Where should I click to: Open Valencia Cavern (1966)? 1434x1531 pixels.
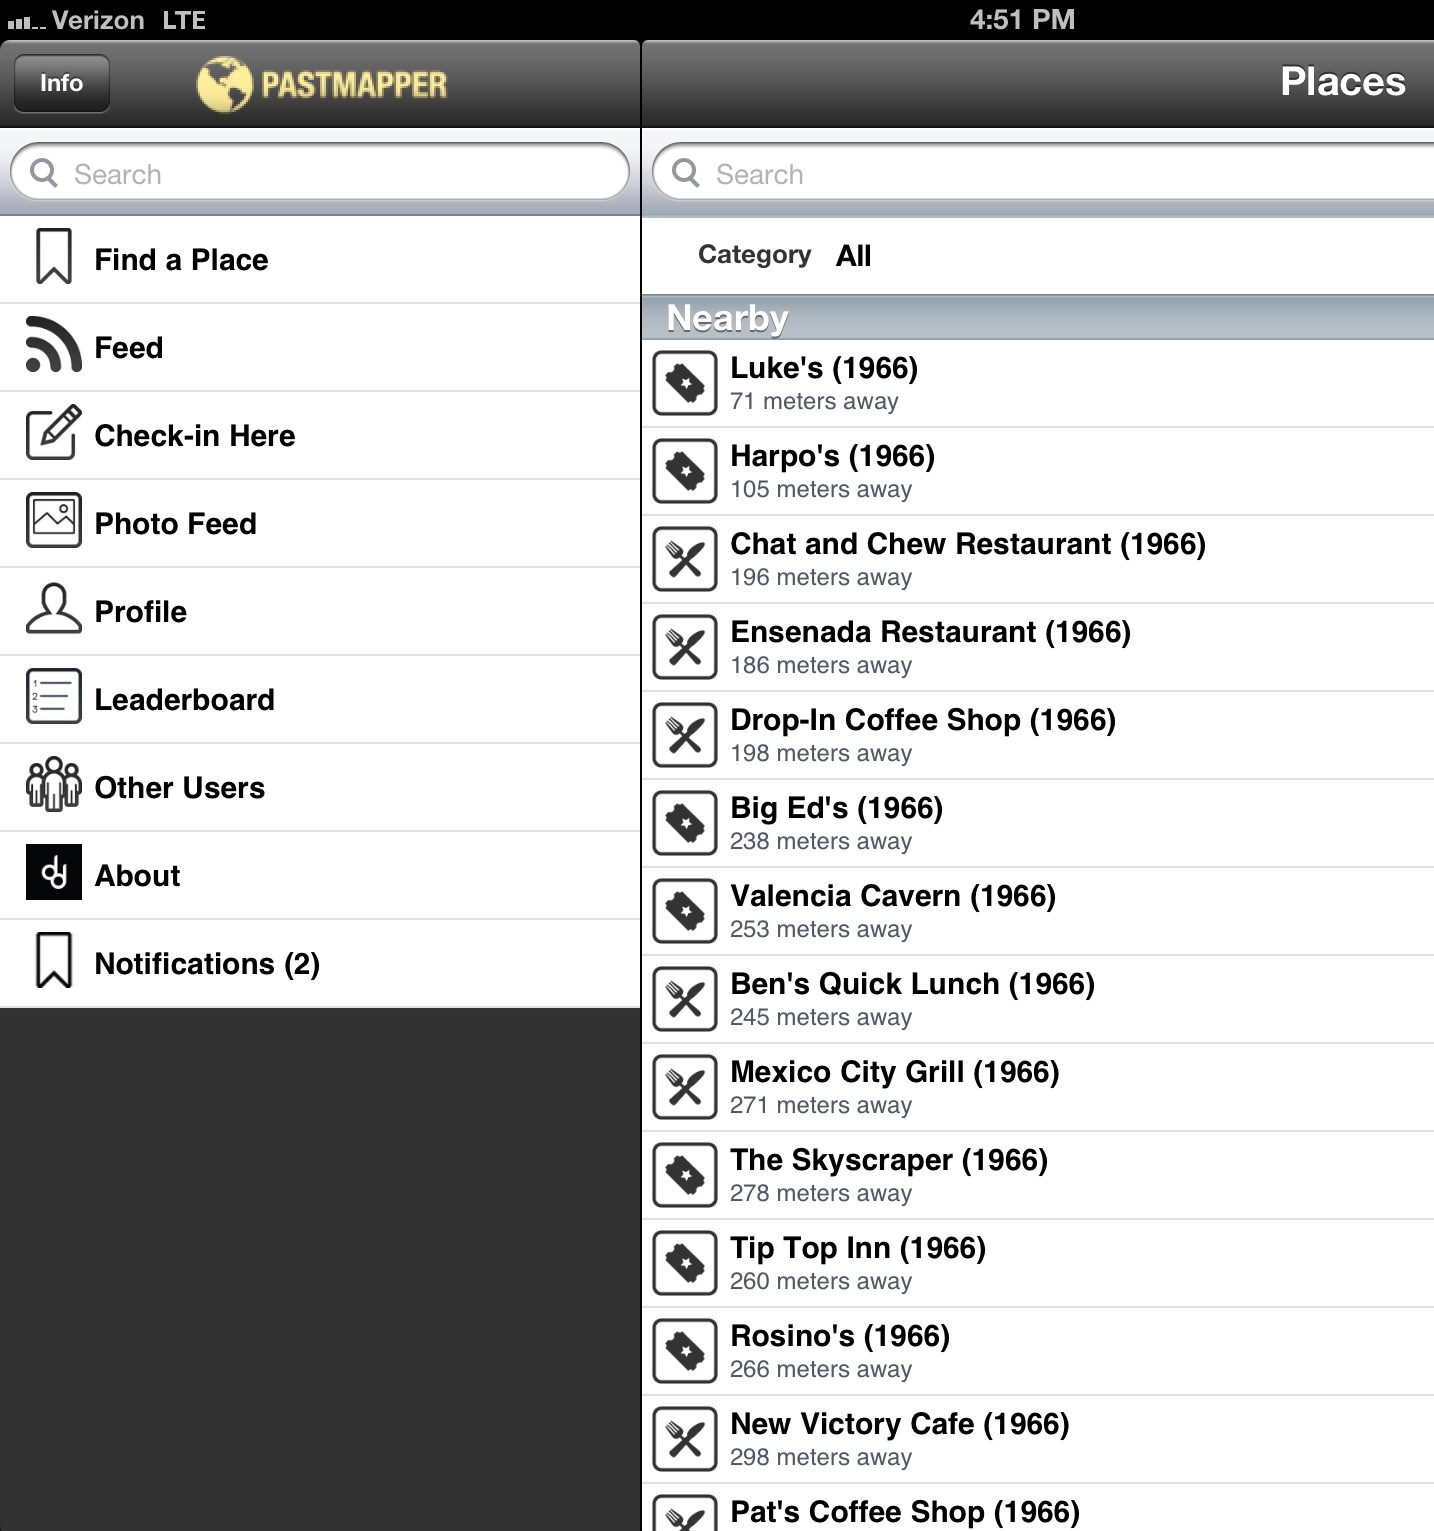[x=1038, y=912]
